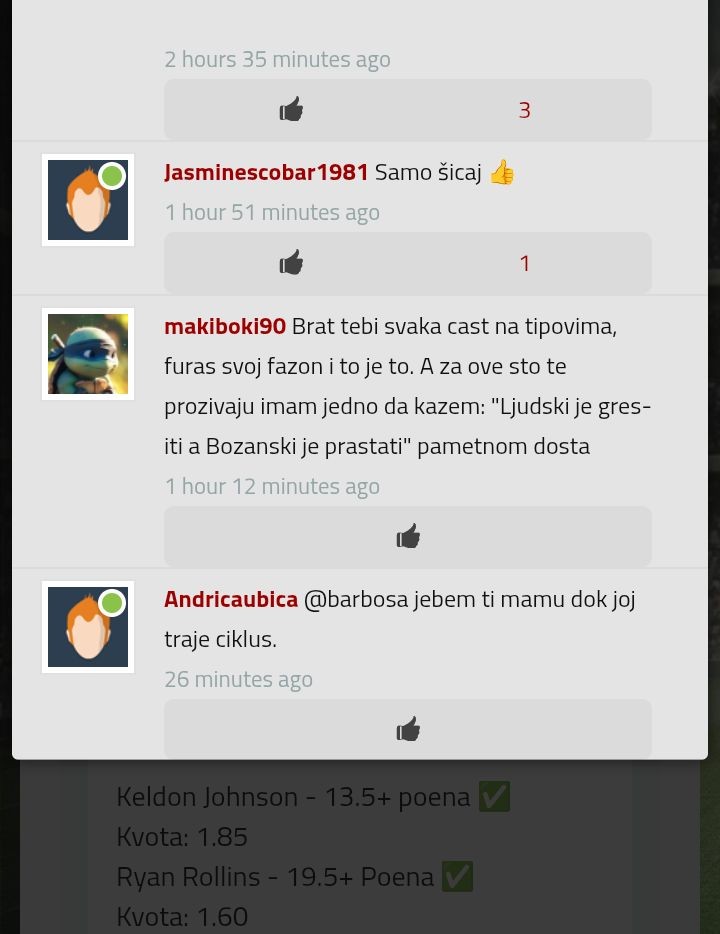This screenshot has height=934, width=720.
Task: Click the green online dot on Jasminescobar1981's avatar
Action: tap(112, 176)
